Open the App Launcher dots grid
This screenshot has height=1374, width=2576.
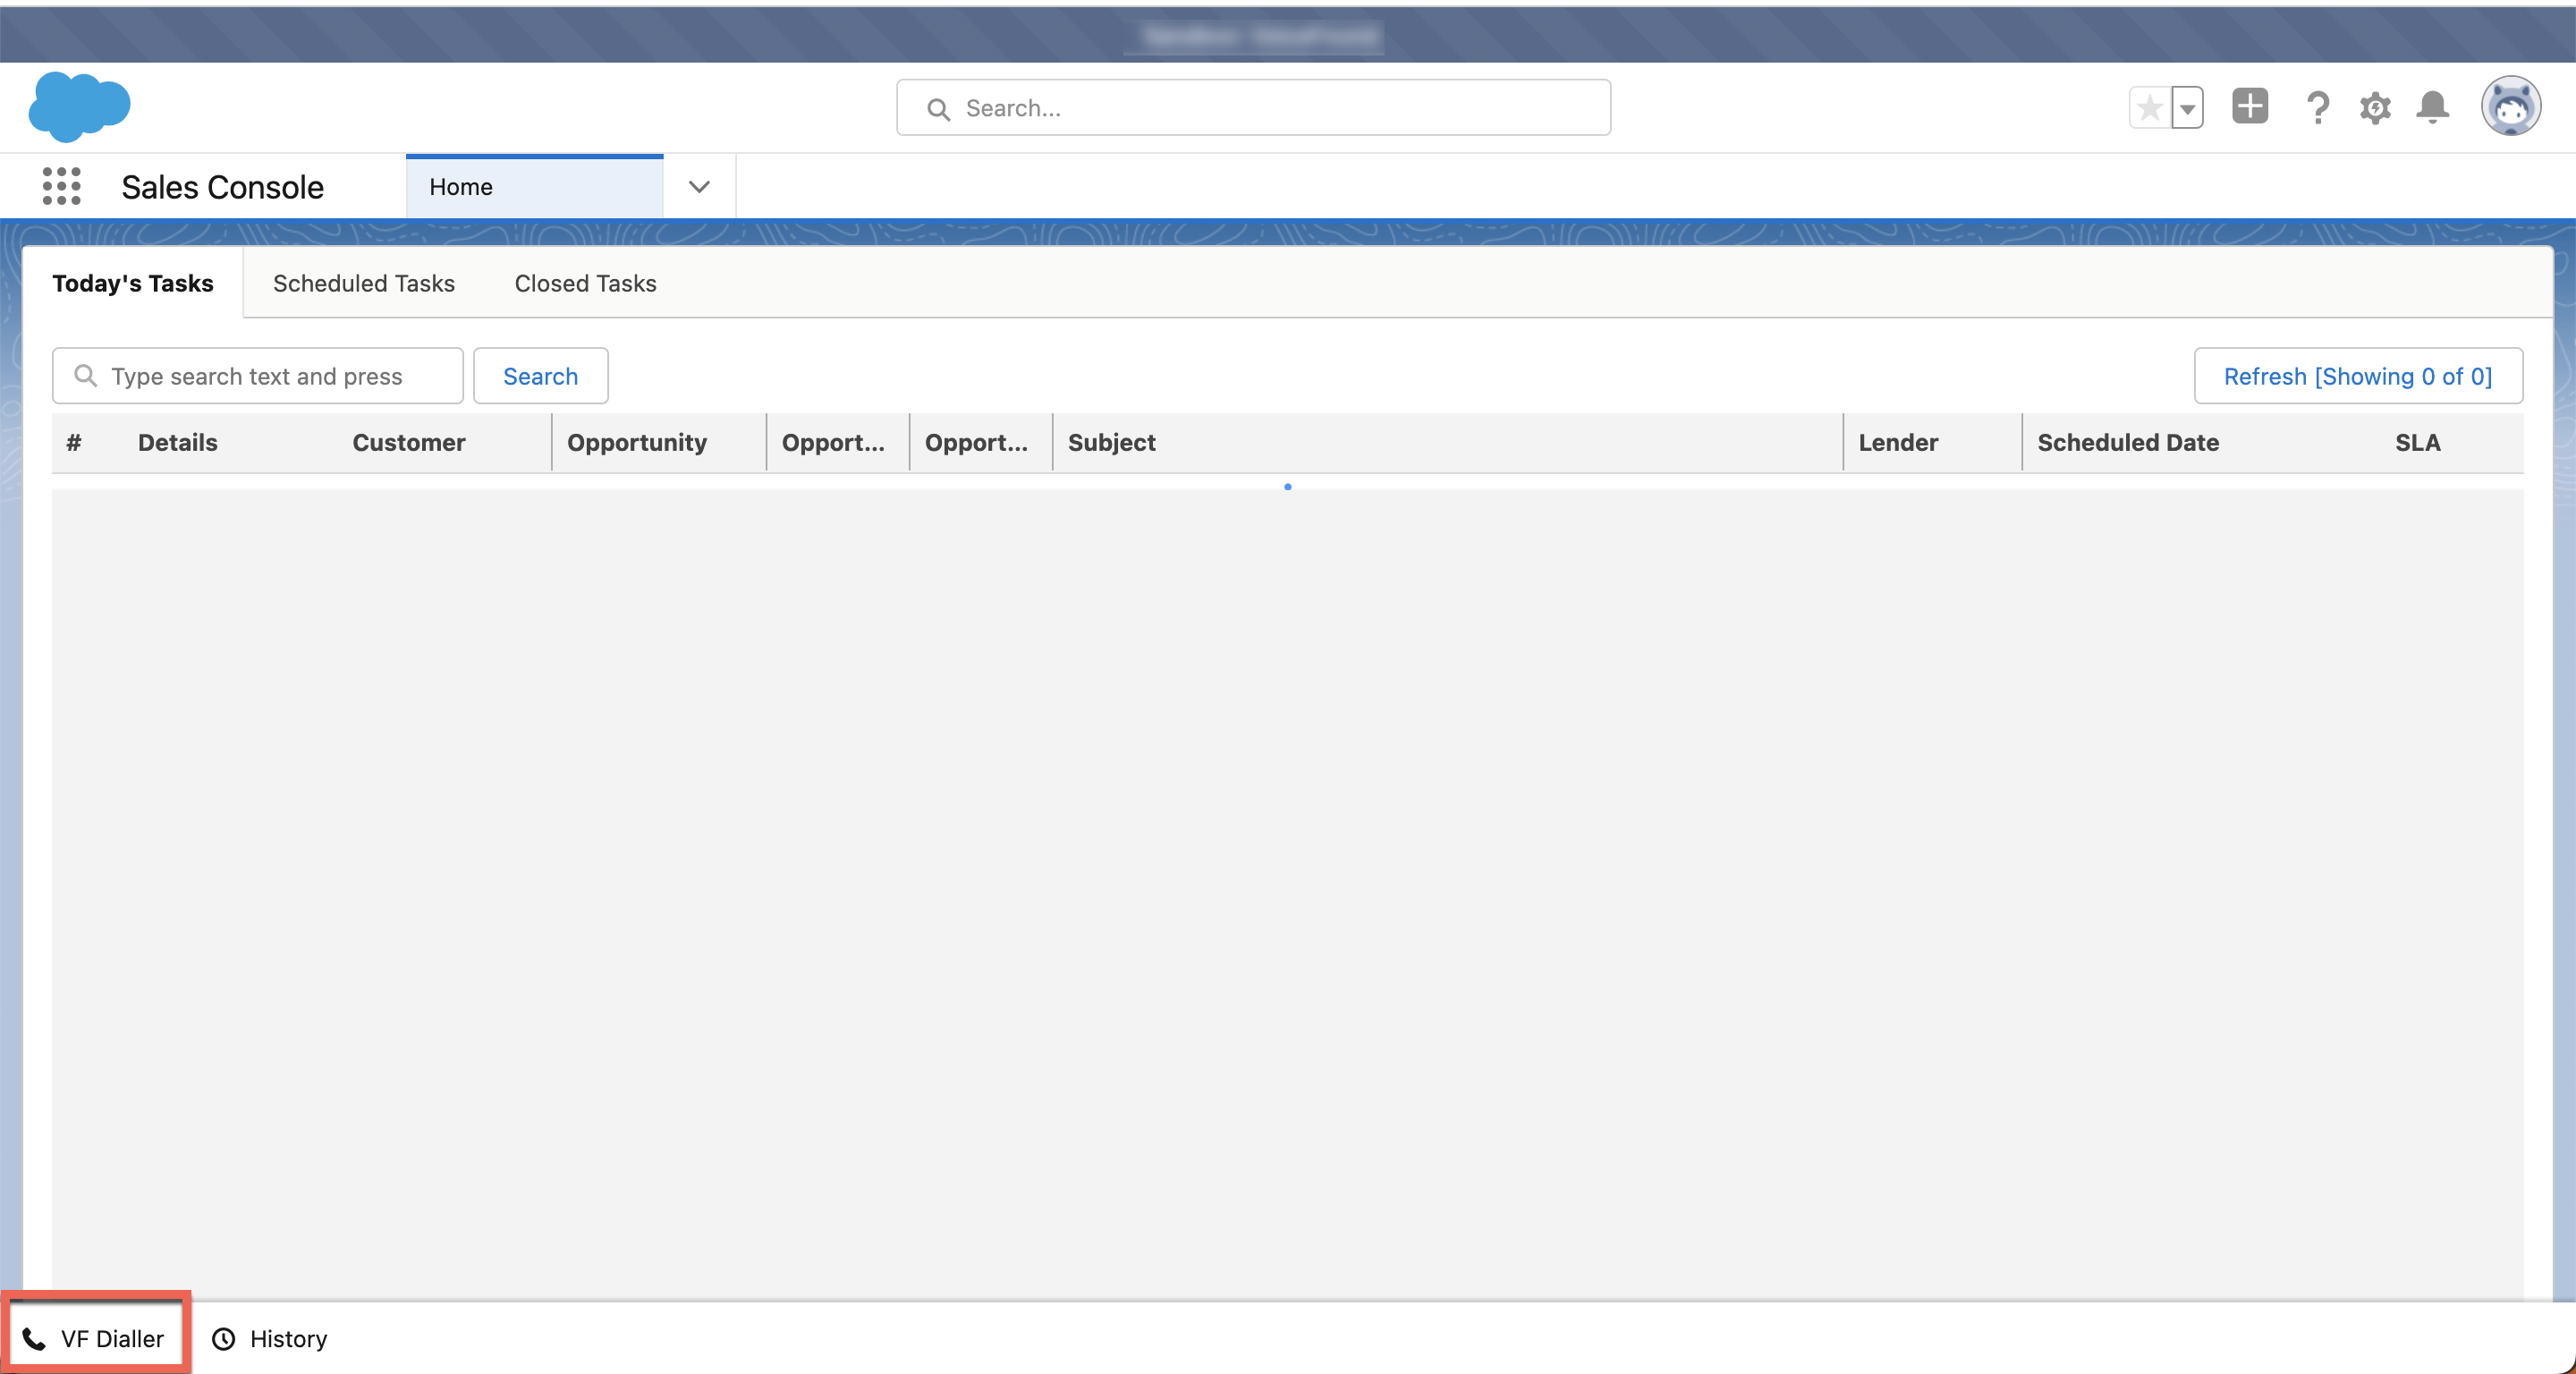click(x=61, y=186)
